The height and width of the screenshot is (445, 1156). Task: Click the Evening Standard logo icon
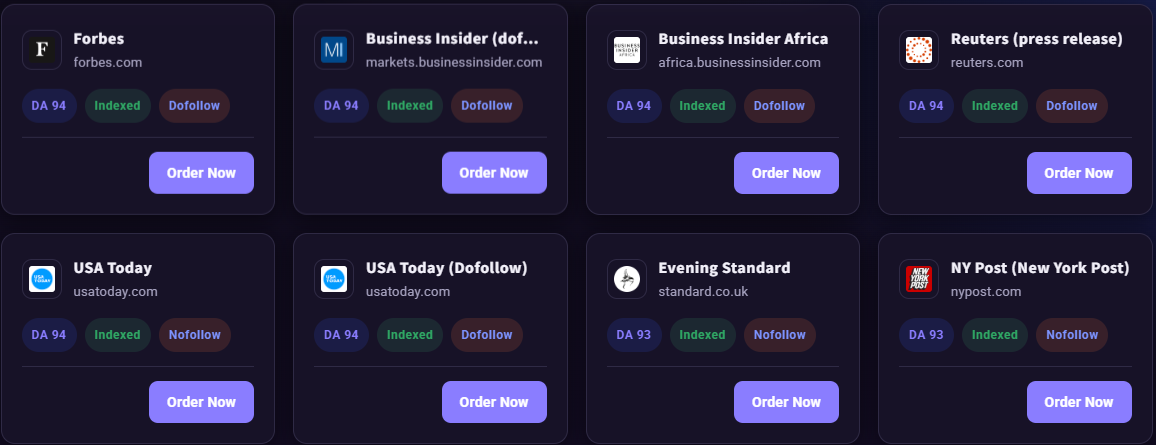[627, 279]
